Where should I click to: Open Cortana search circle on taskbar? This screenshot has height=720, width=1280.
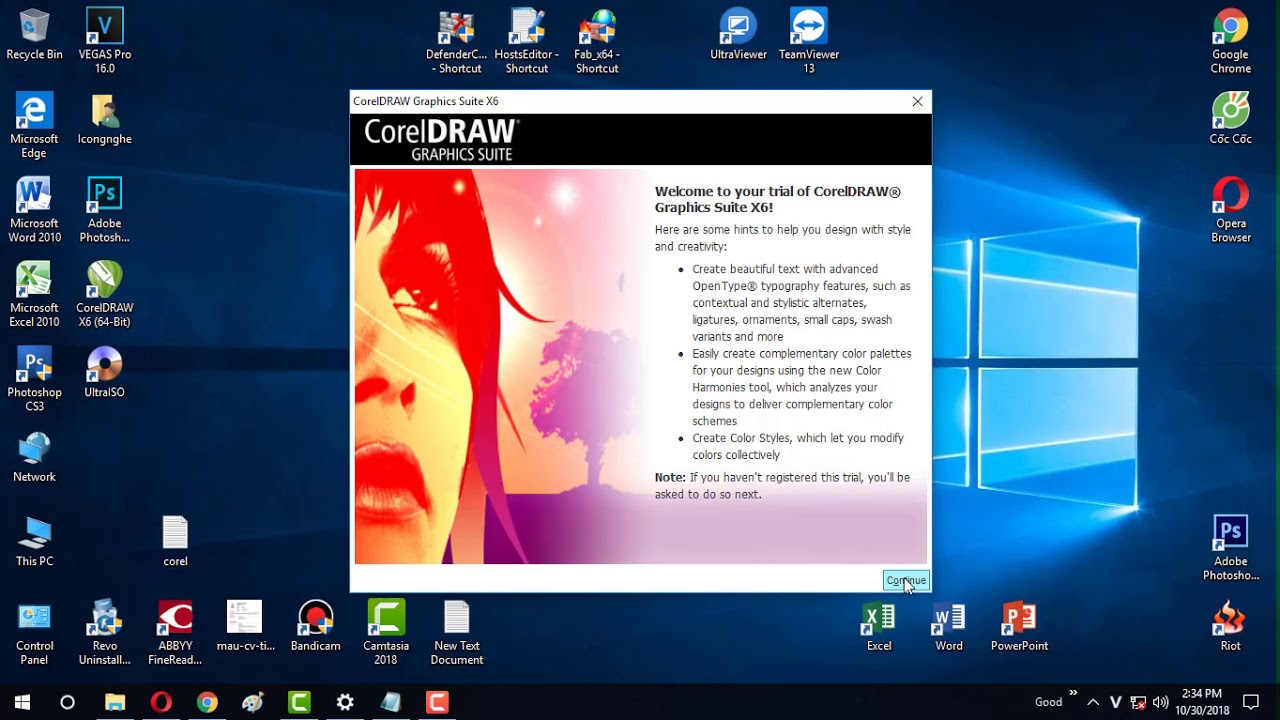(x=67, y=702)
